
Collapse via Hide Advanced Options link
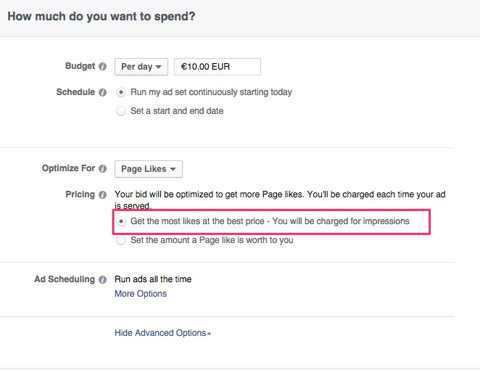[163, 333]
